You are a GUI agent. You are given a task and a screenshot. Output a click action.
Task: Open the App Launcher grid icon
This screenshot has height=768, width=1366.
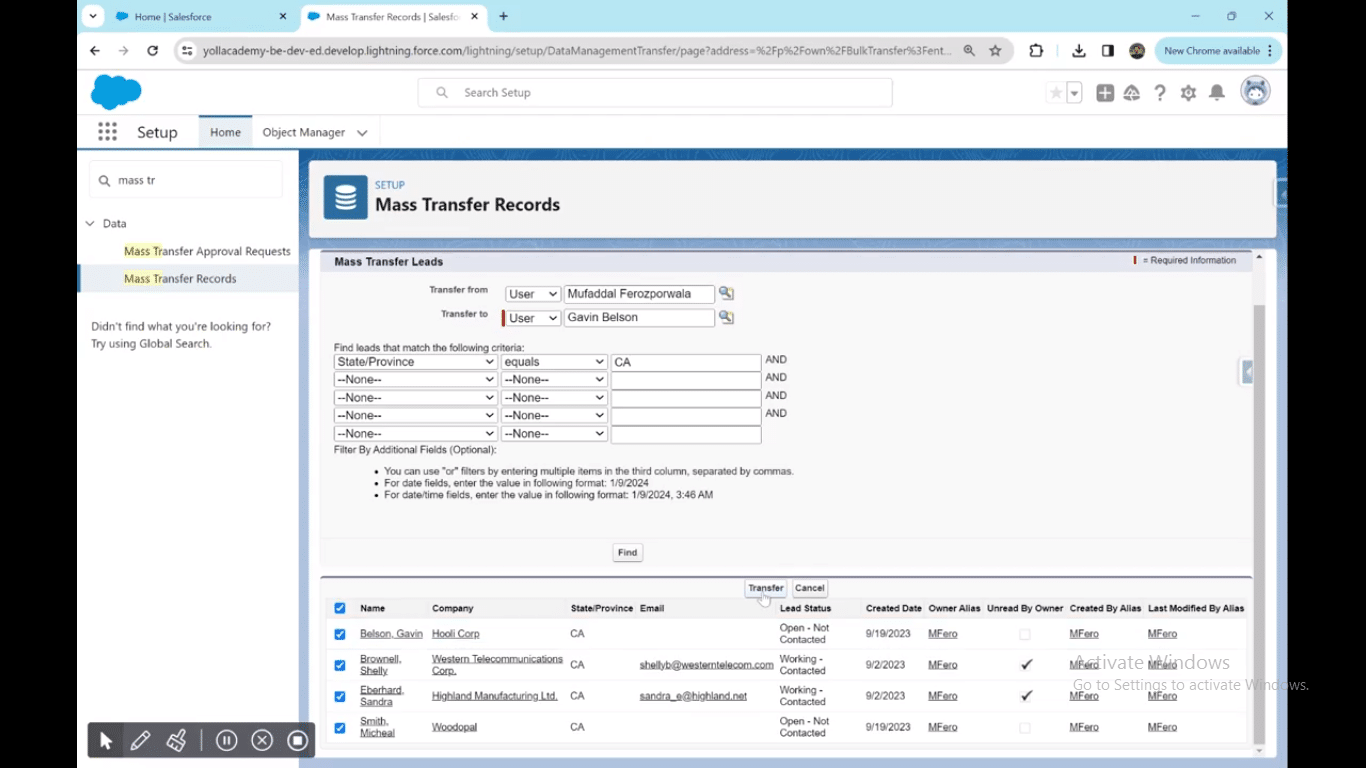(107, 132)
